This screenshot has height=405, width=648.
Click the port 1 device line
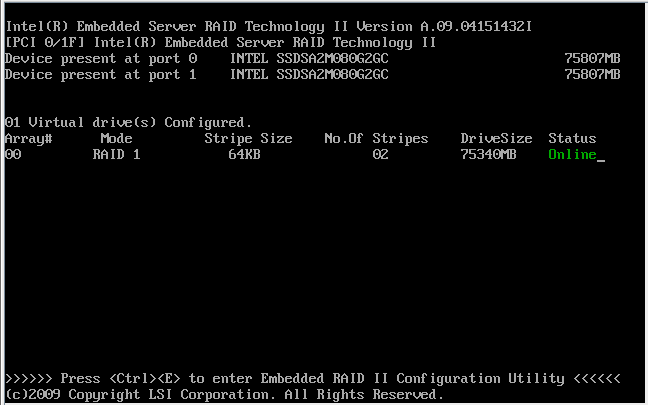pos(312,74)
